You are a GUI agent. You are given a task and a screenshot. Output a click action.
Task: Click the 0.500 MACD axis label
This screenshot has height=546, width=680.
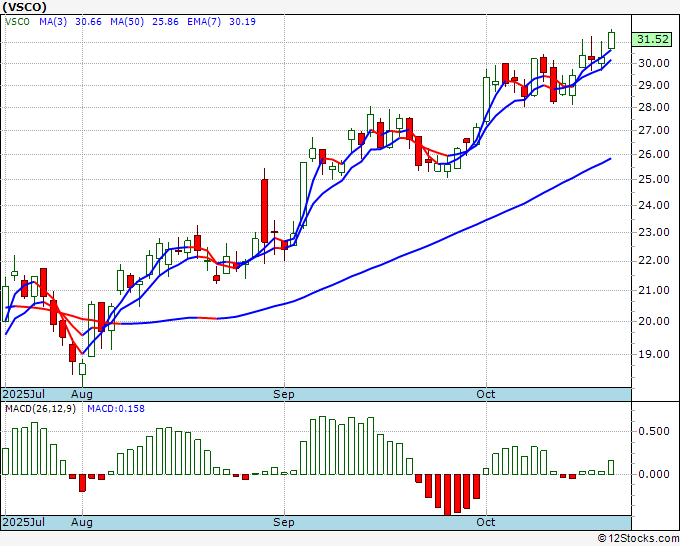point(653,432)
